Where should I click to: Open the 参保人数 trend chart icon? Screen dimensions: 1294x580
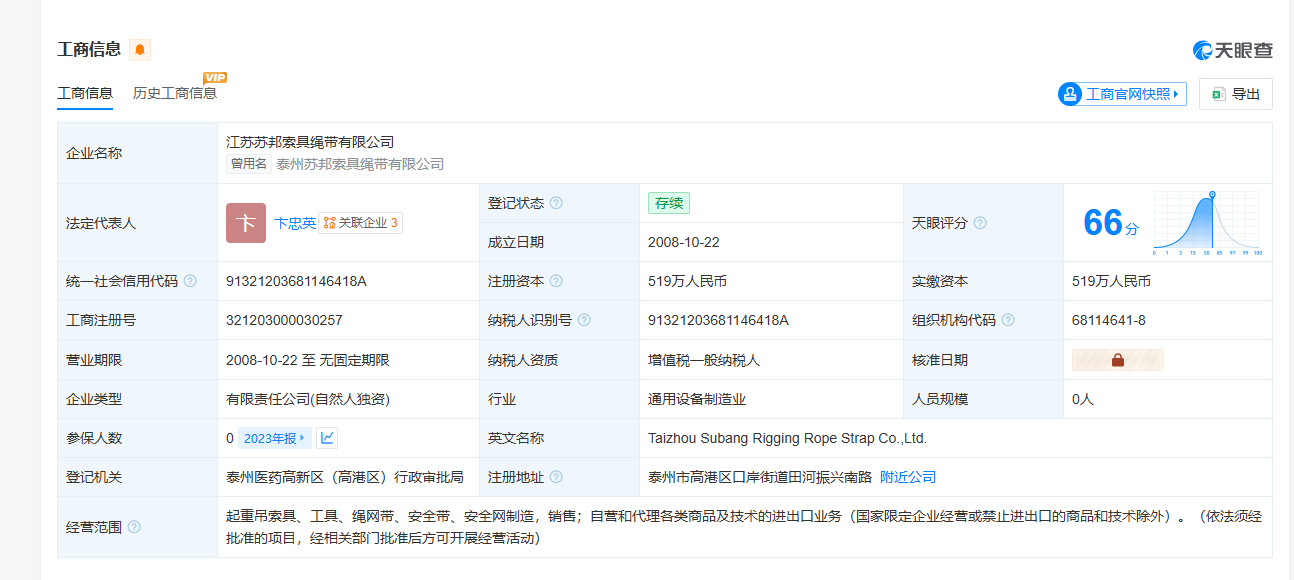pyautogui.click(x=328, y=438)
